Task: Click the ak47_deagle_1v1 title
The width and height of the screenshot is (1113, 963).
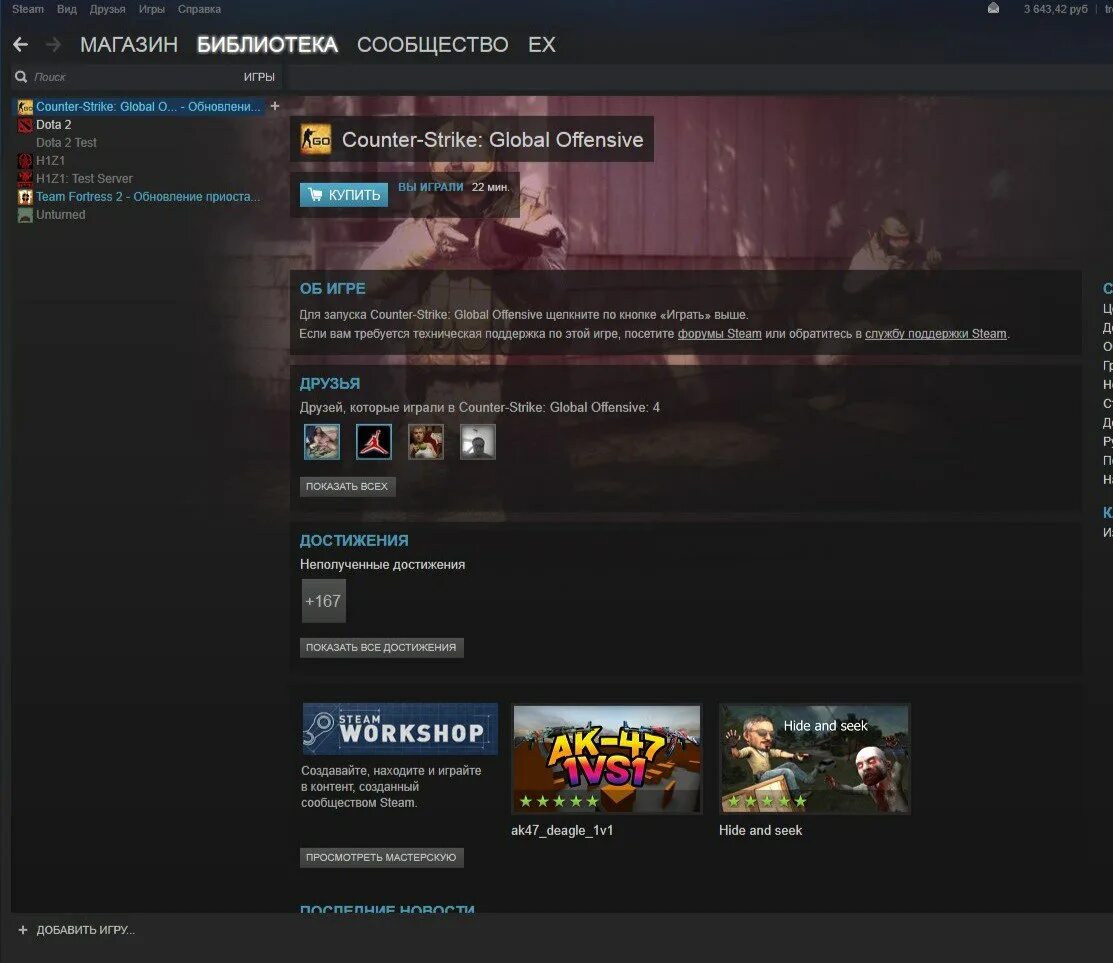Action: click(x=562, y=830)
